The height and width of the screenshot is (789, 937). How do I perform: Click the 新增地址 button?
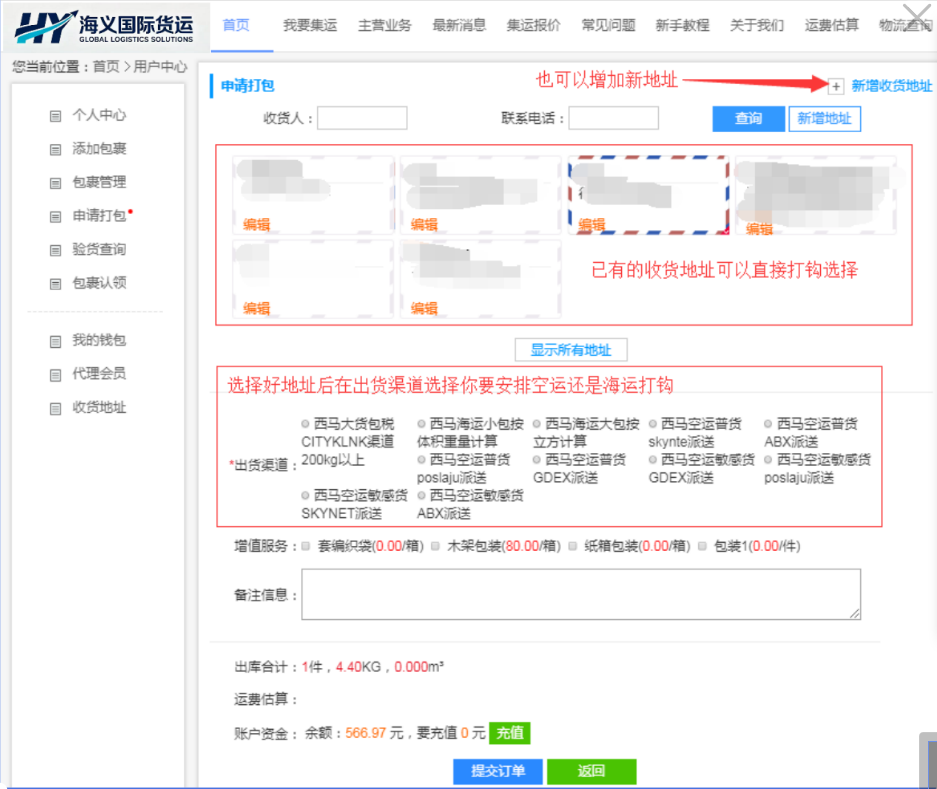pos(825,118)
